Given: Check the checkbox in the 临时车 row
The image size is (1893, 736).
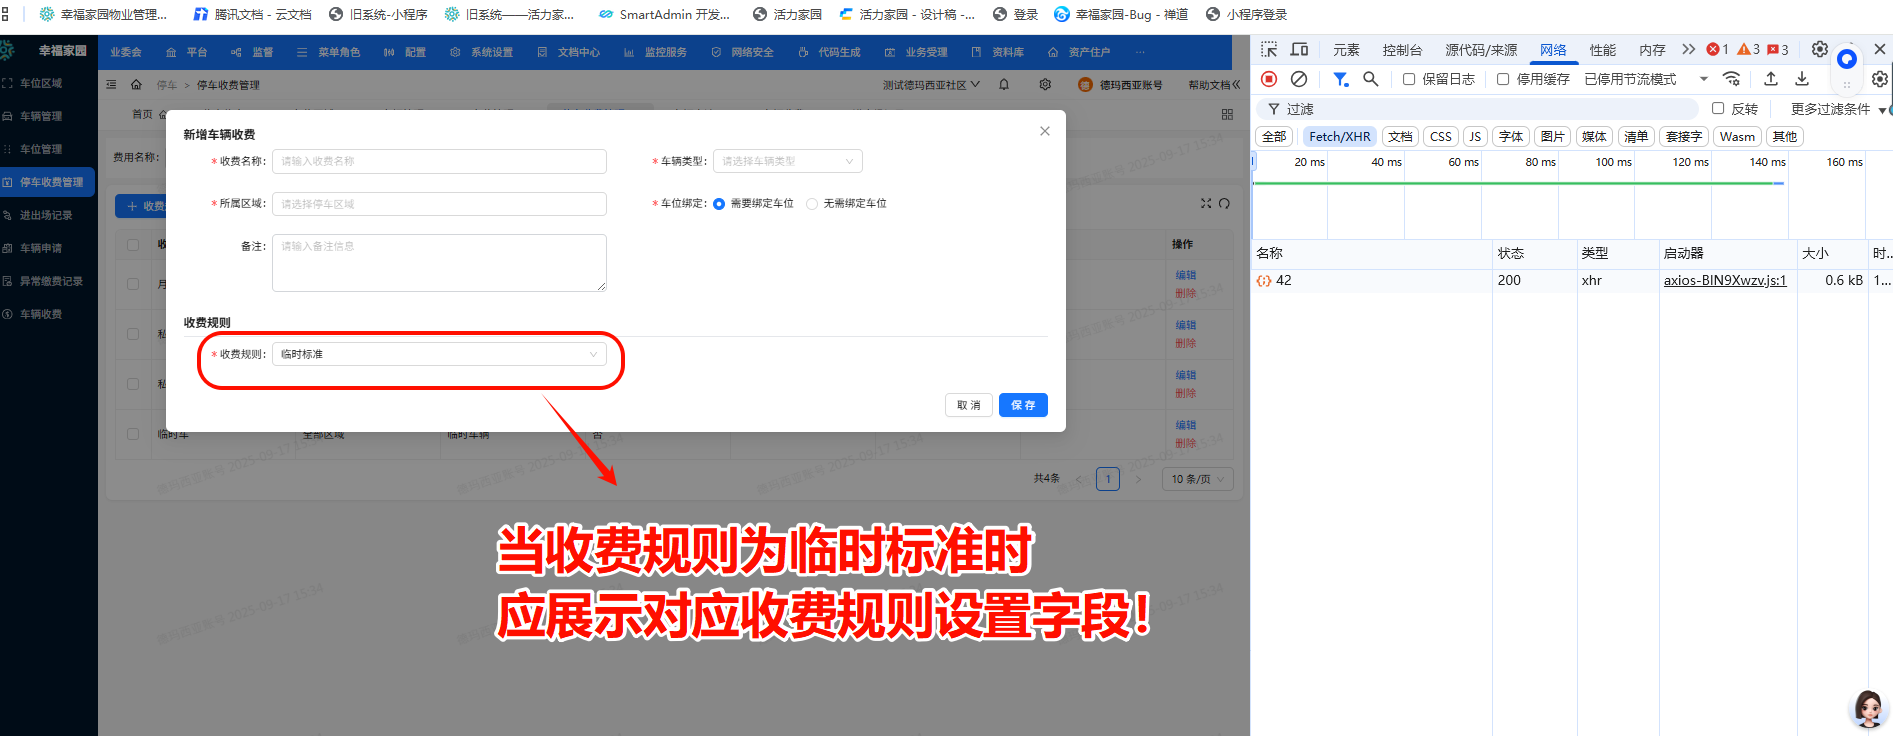Looking at the screenshot, I should (133, 434).
